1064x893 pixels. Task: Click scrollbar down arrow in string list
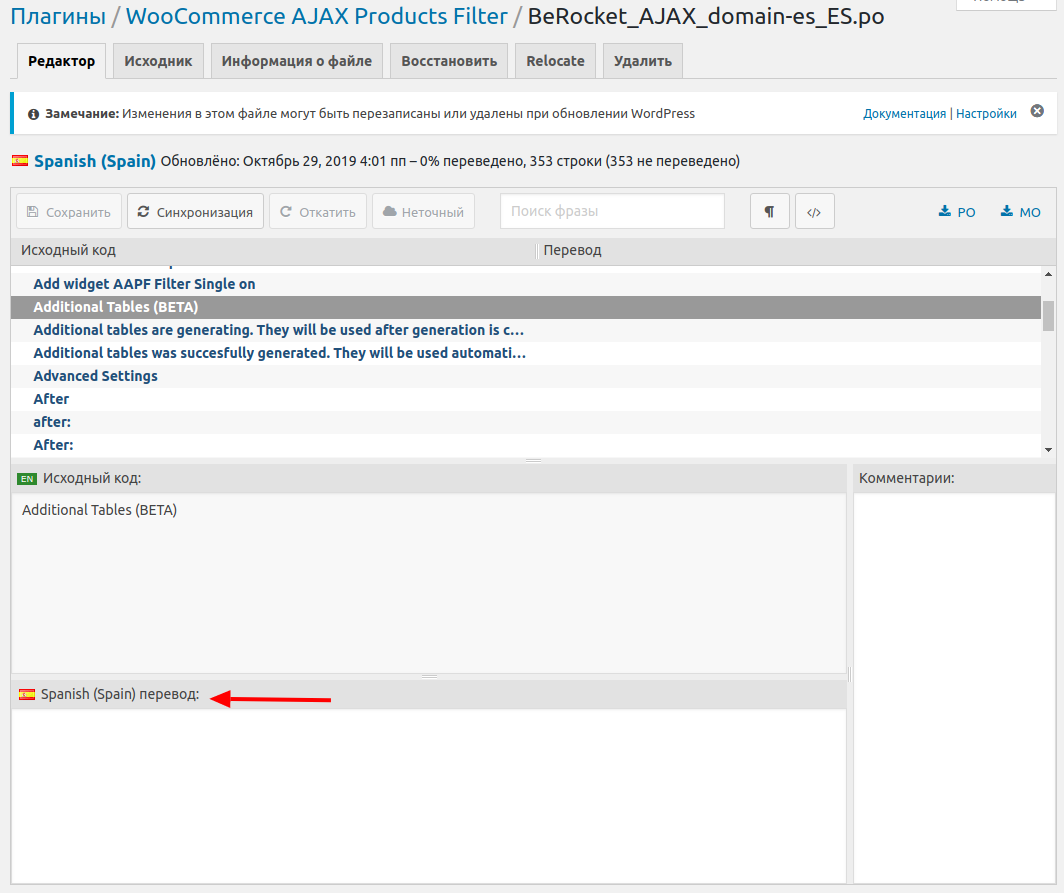click(x=1048, y=451)
